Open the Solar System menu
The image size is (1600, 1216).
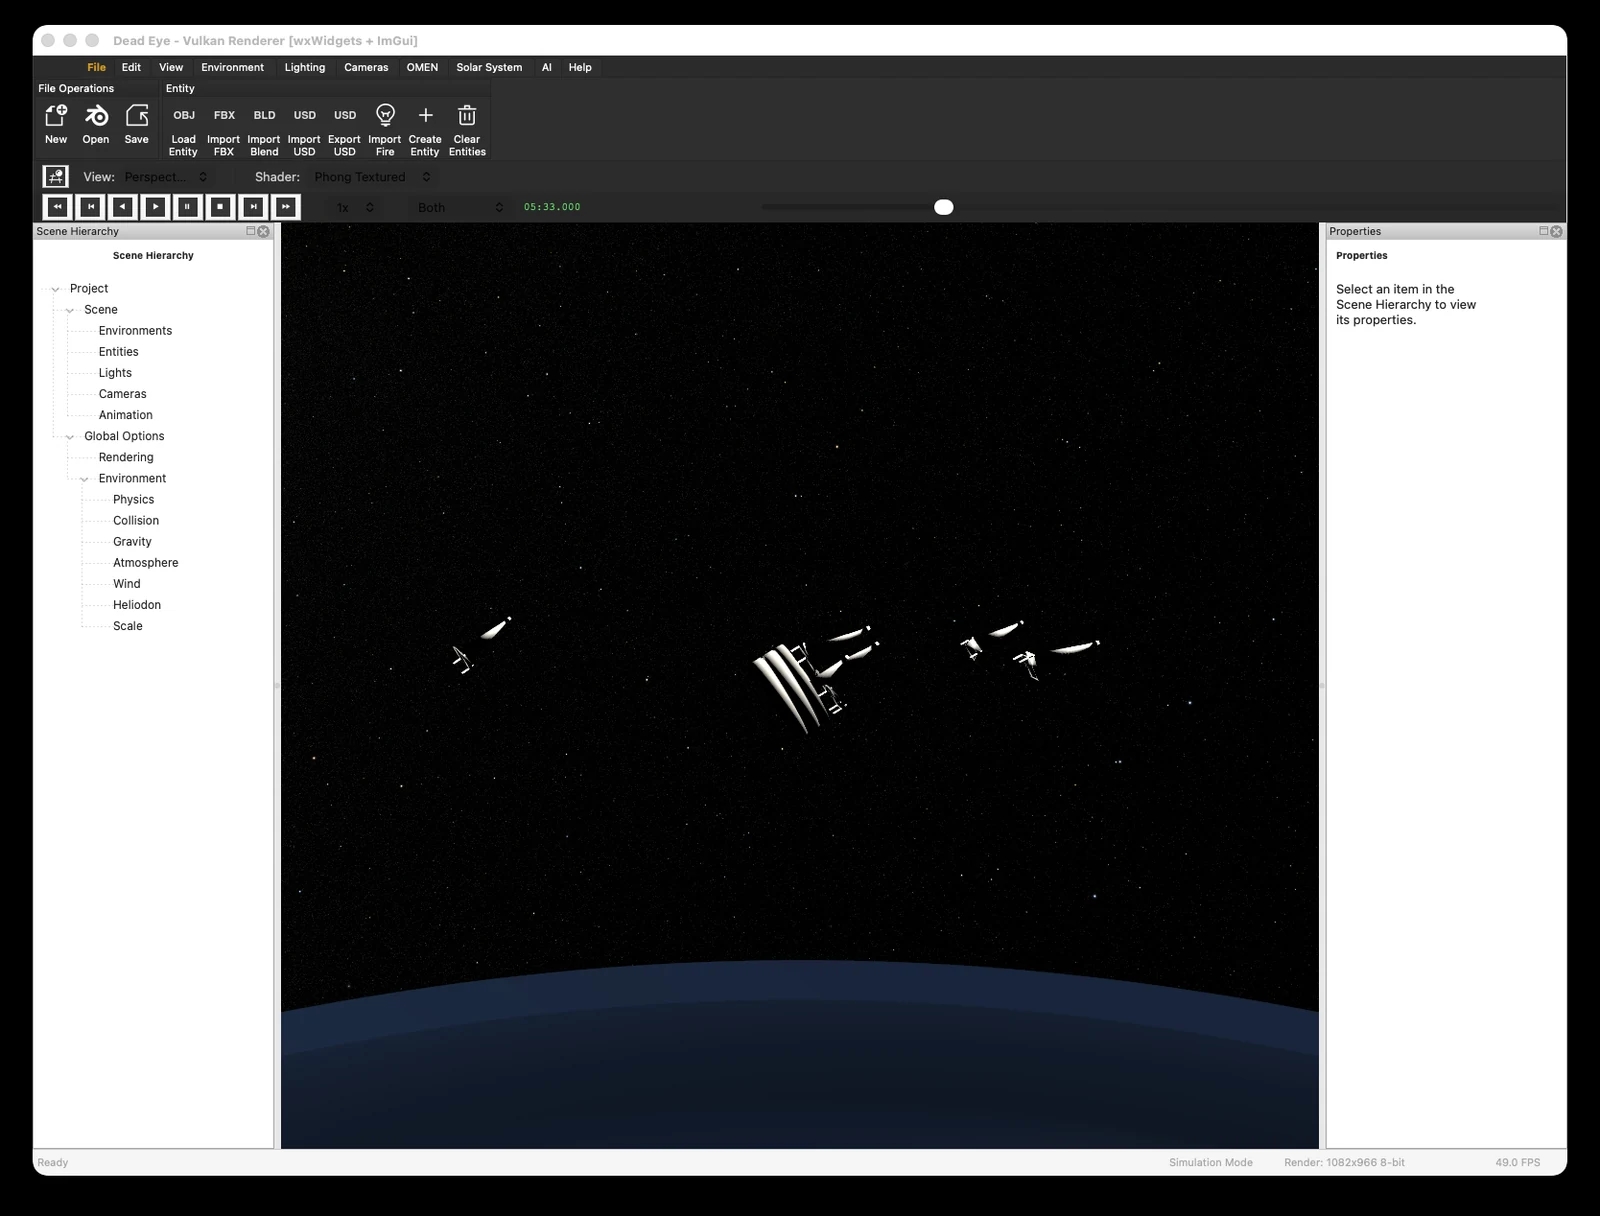coord(489,67)
